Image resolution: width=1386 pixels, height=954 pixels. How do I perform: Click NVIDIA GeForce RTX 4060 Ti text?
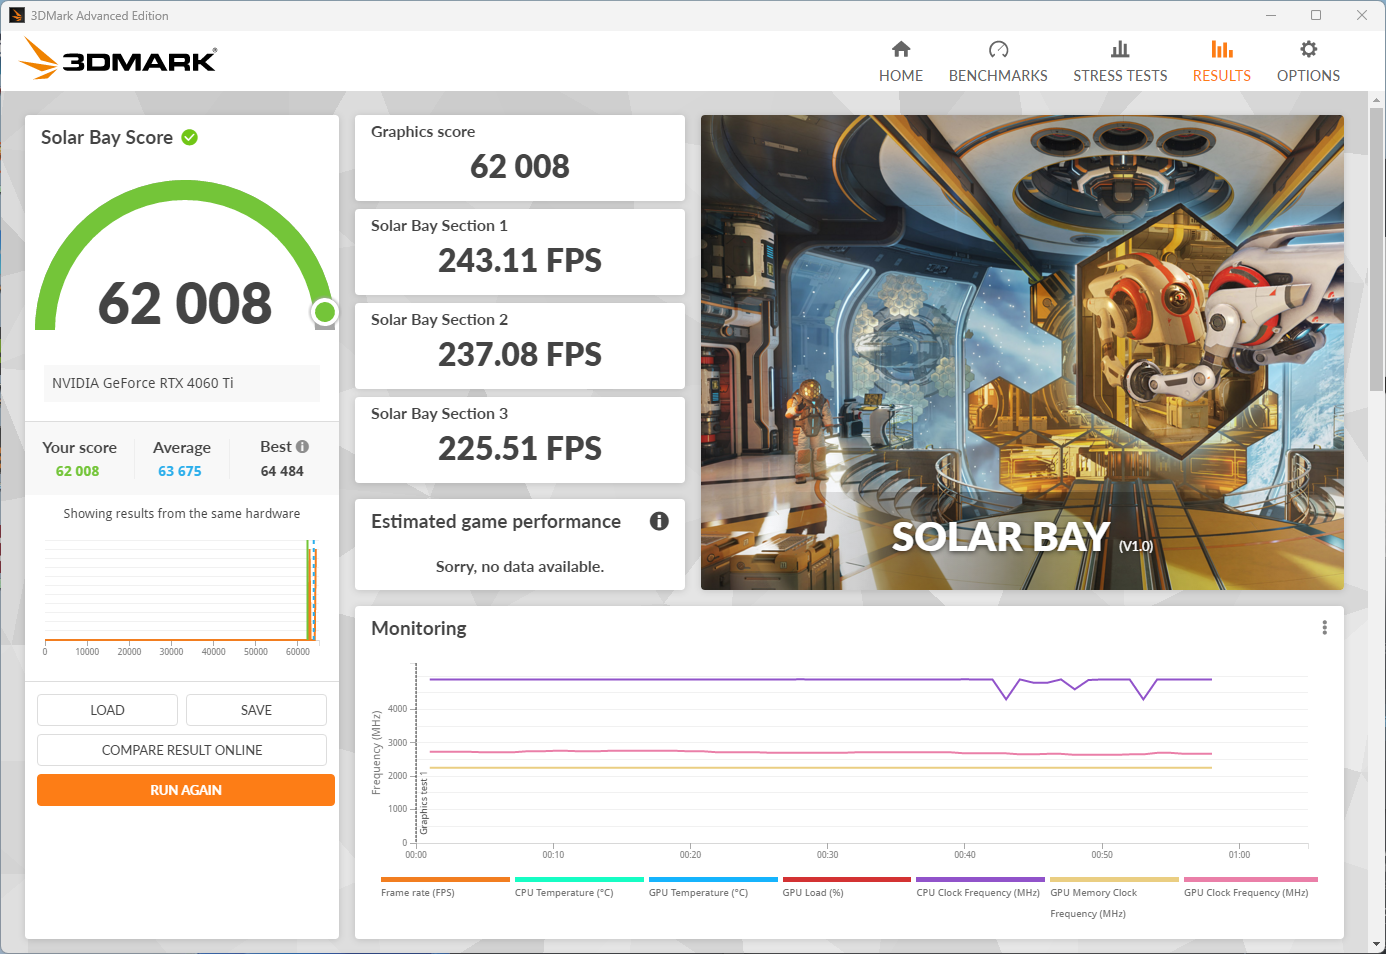143,383
